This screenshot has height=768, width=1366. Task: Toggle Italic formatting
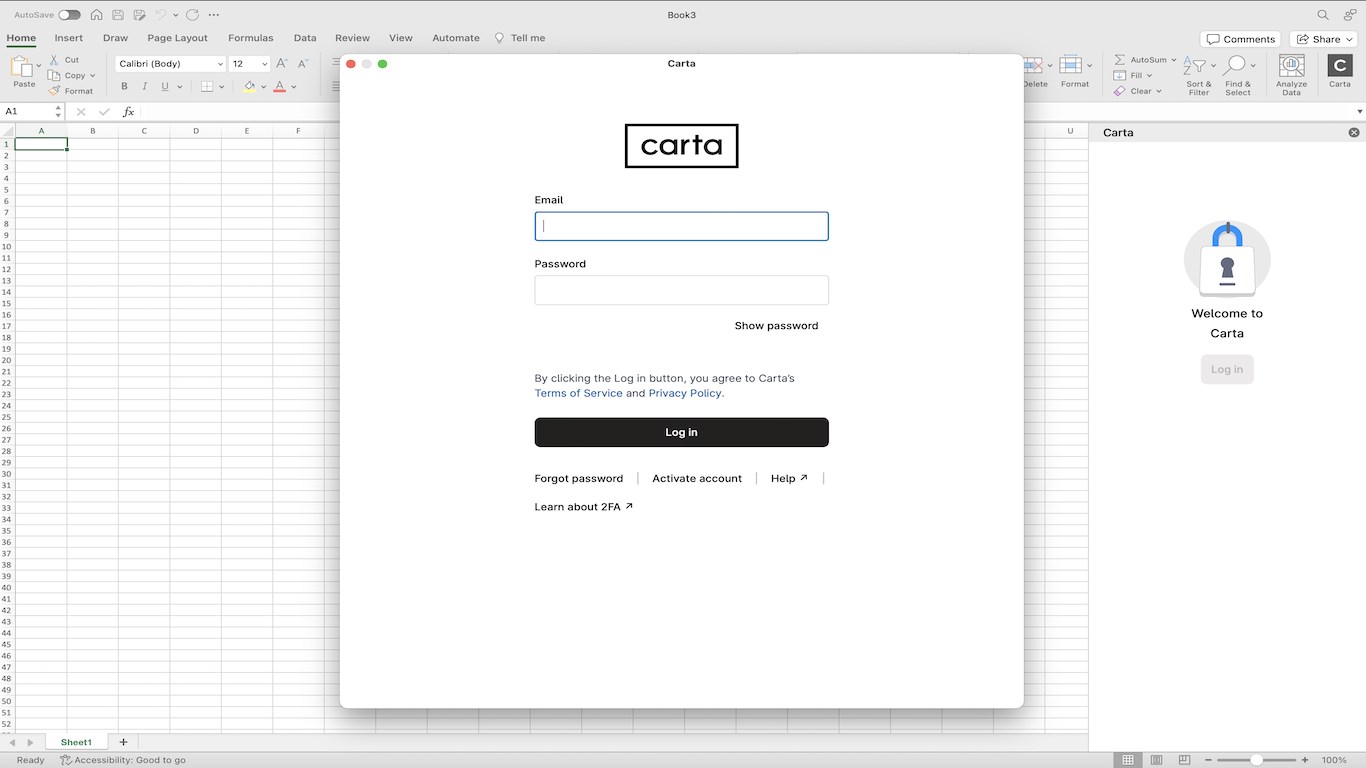[x=145, y=87]
